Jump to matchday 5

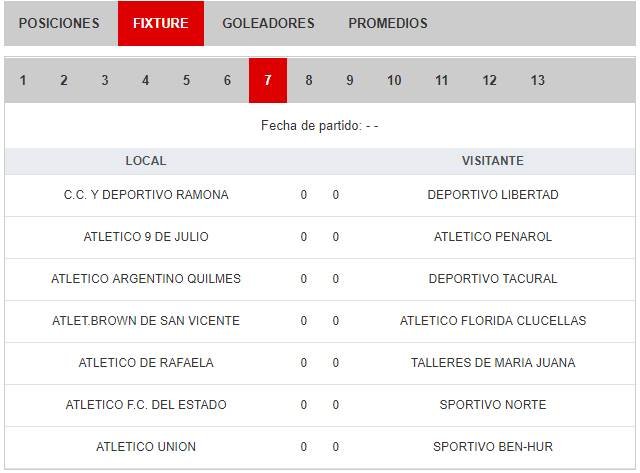coord(186,80)
